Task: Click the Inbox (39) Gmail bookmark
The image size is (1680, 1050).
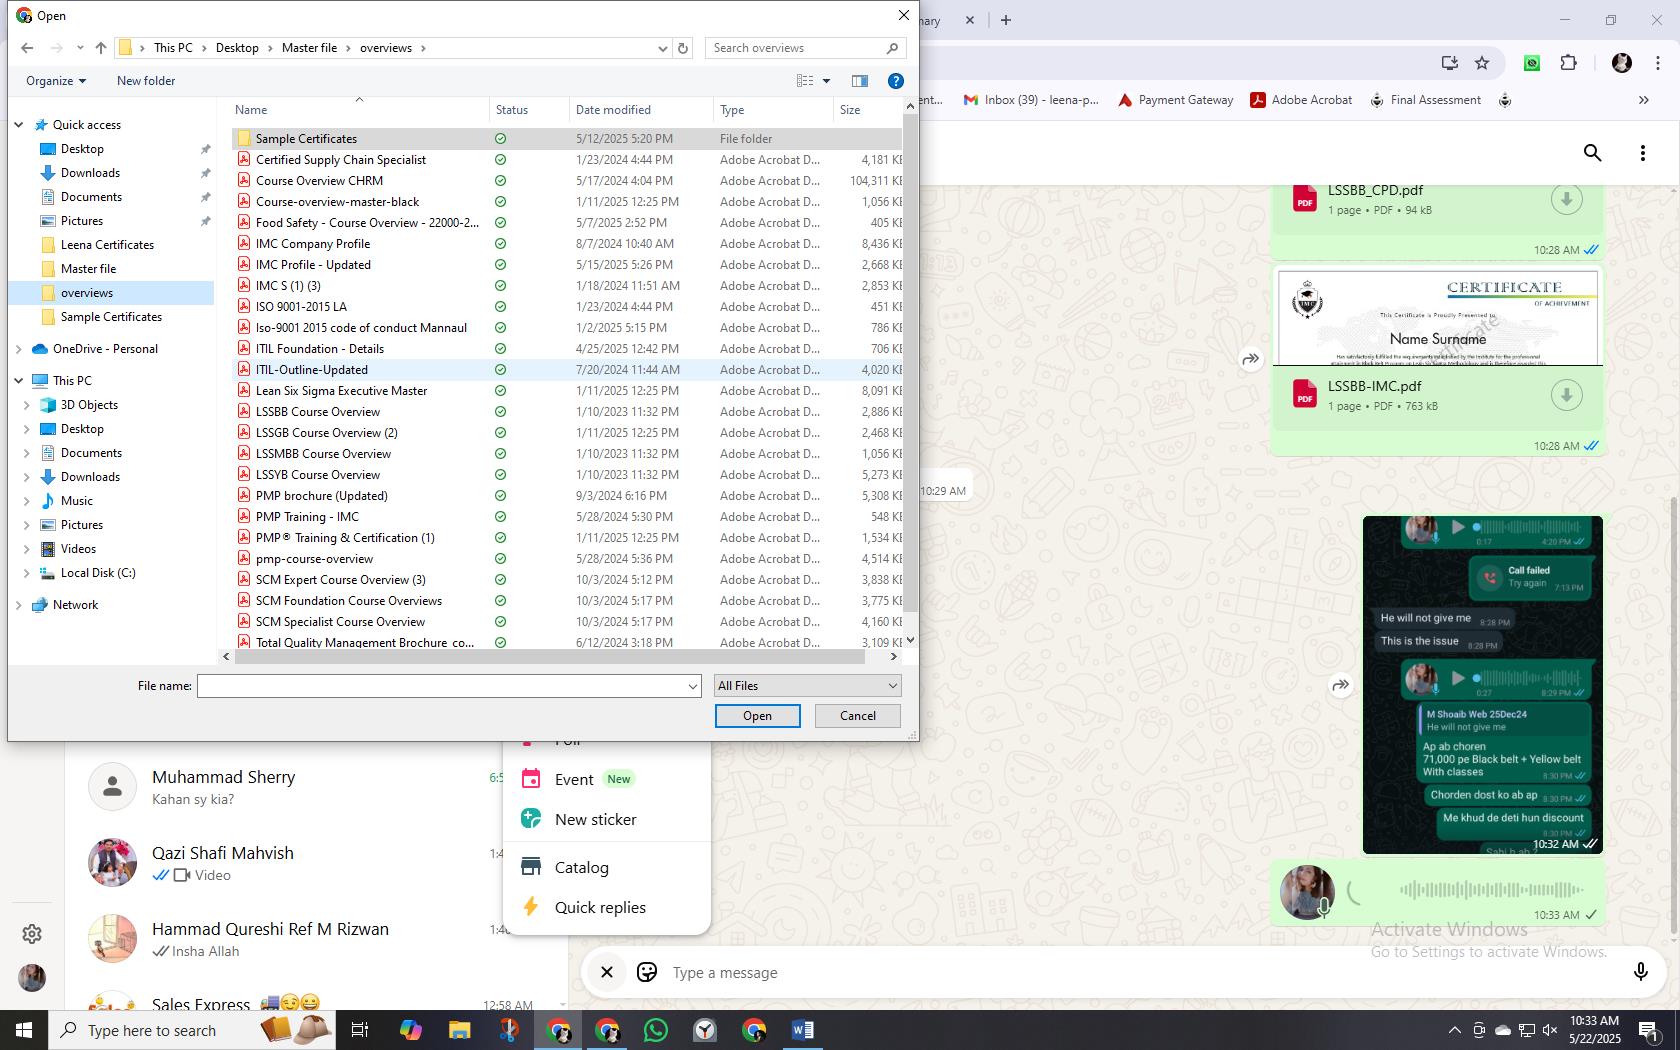Action: [x=1030, y=100]
